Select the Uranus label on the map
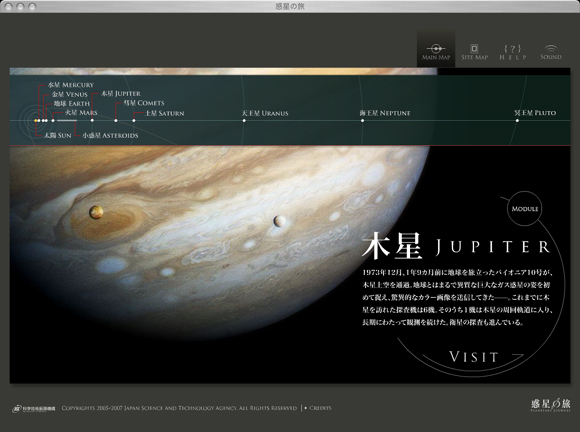Image resolution: width=580 pixels, height=432 pixels. (x=265, y=113)
